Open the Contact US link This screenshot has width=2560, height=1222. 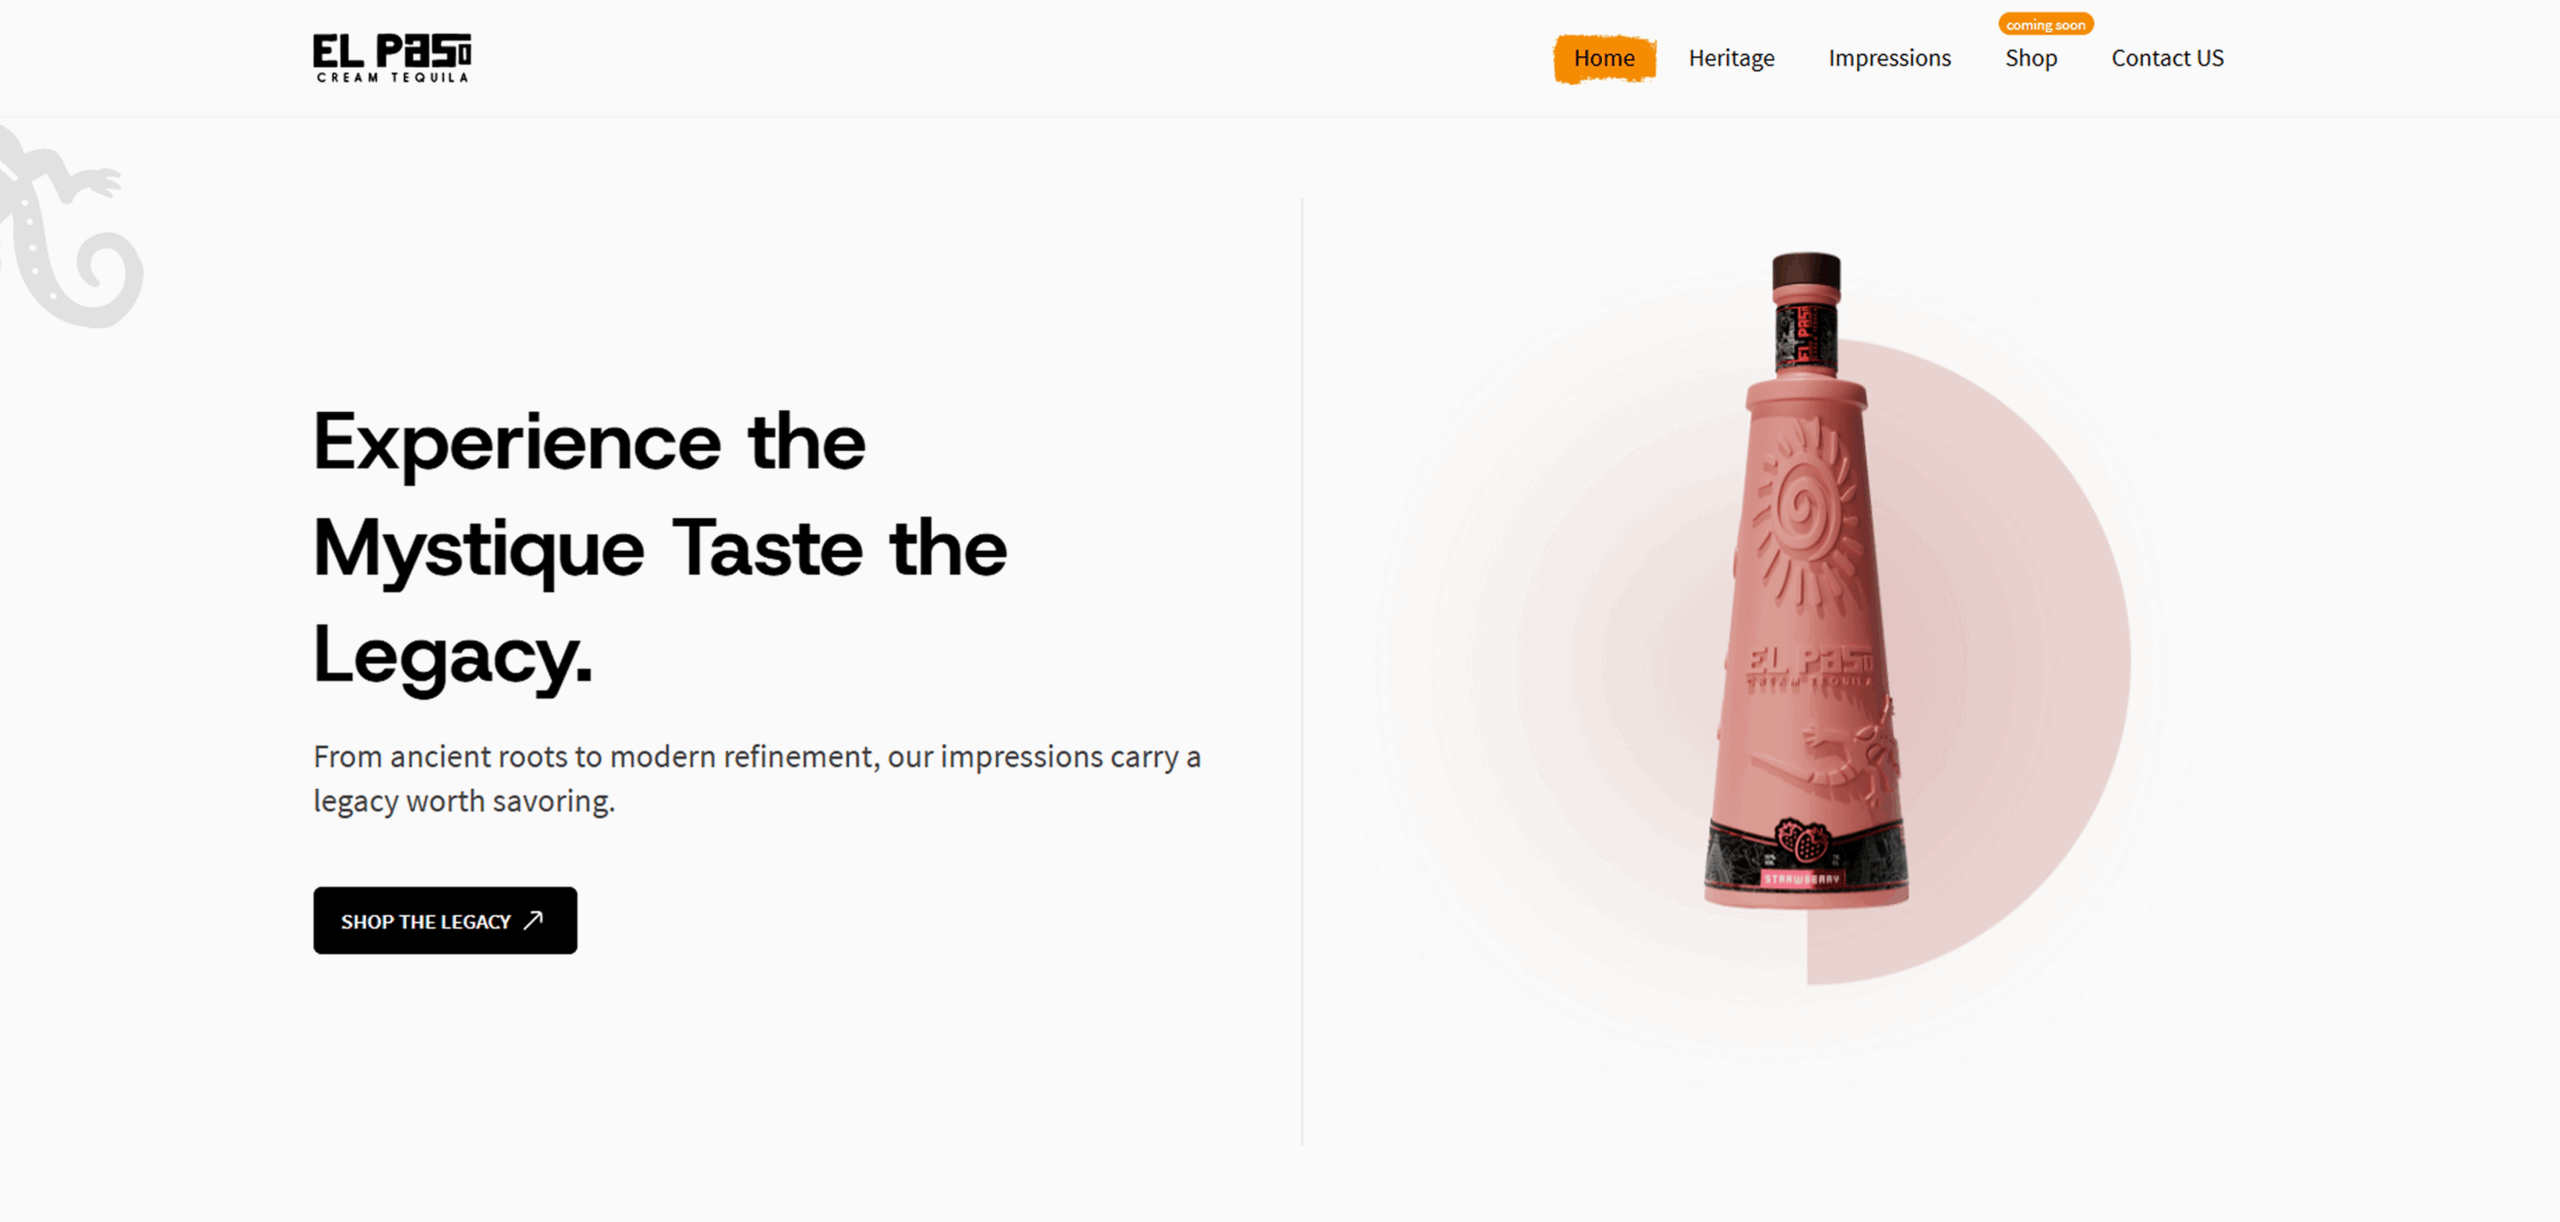[x=2167, y=58]
